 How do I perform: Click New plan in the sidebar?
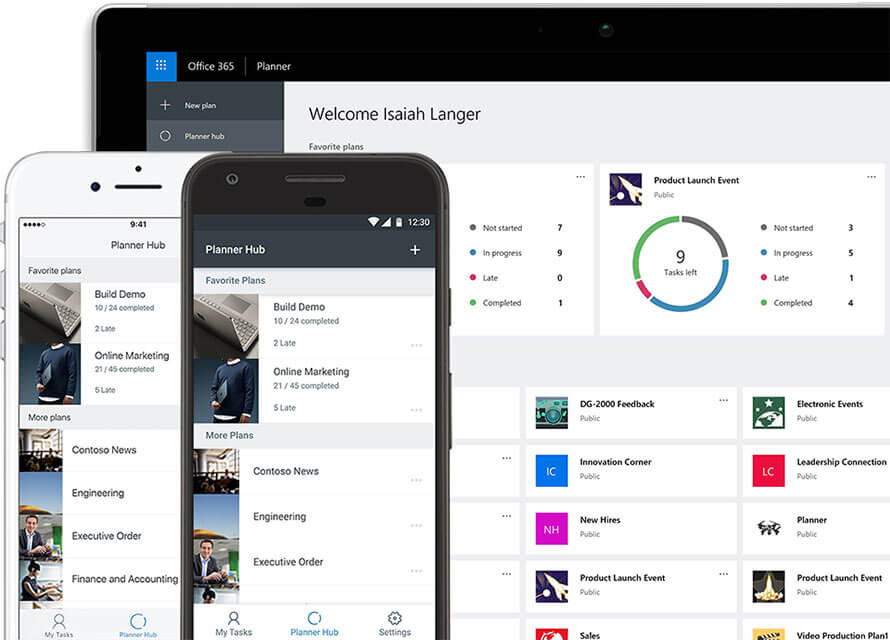pos(200,105)
